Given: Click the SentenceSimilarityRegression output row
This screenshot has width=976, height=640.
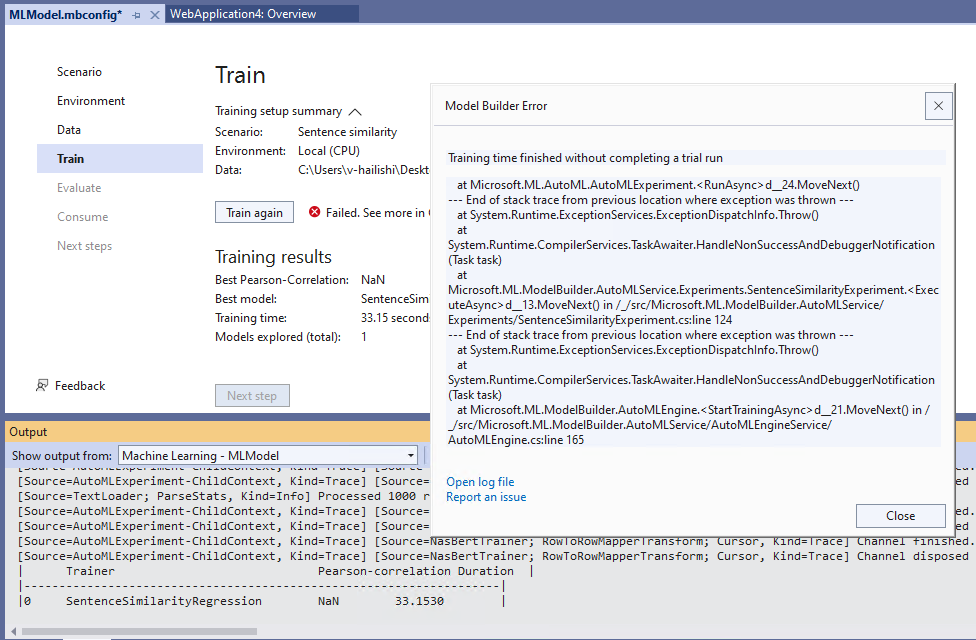Looking at the screenshot, I should tap(261, 601).
